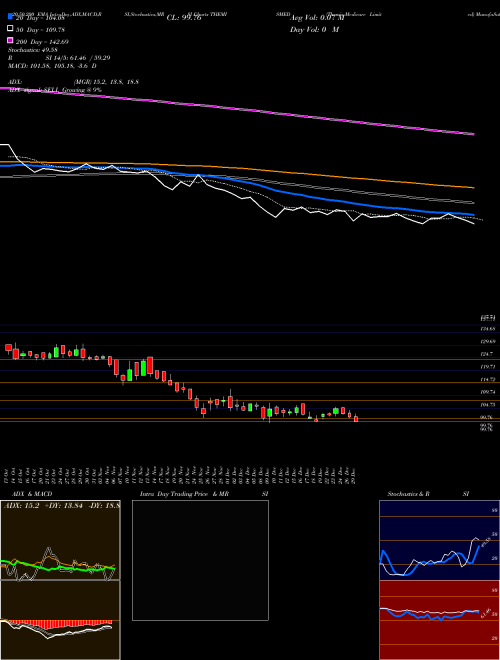
Task: Click the last red candlestick on the chart
Action: click(x=356, y=418)
